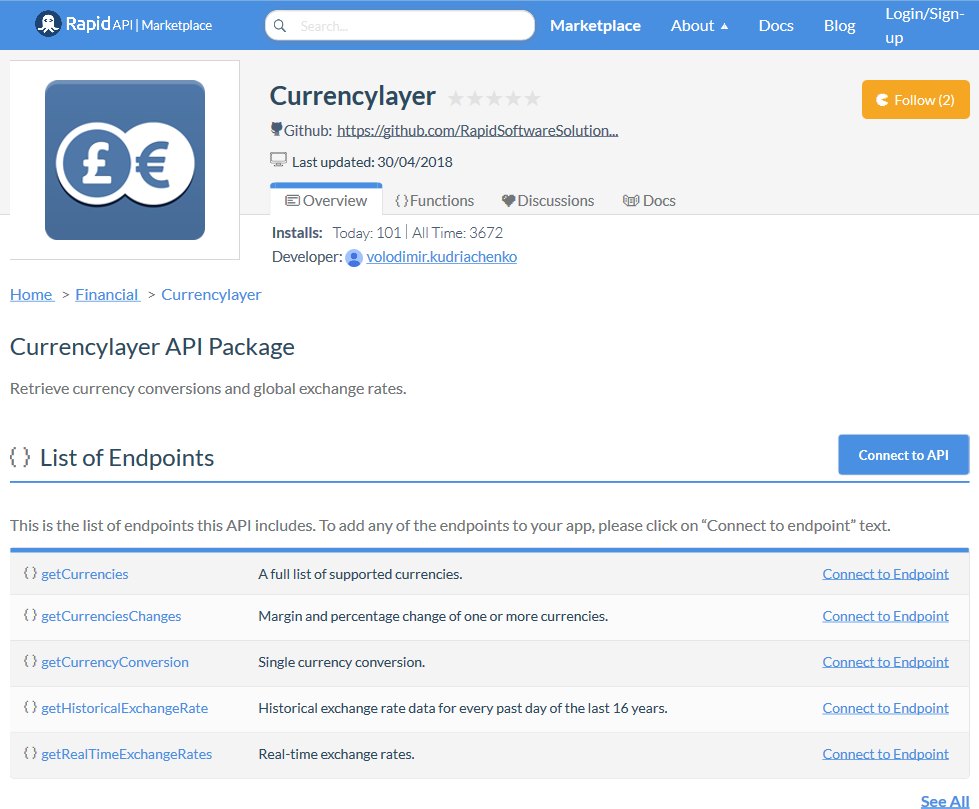Rate Currencylayer with the third star
This screenshot has width=979, height=809.
point(494,98)
